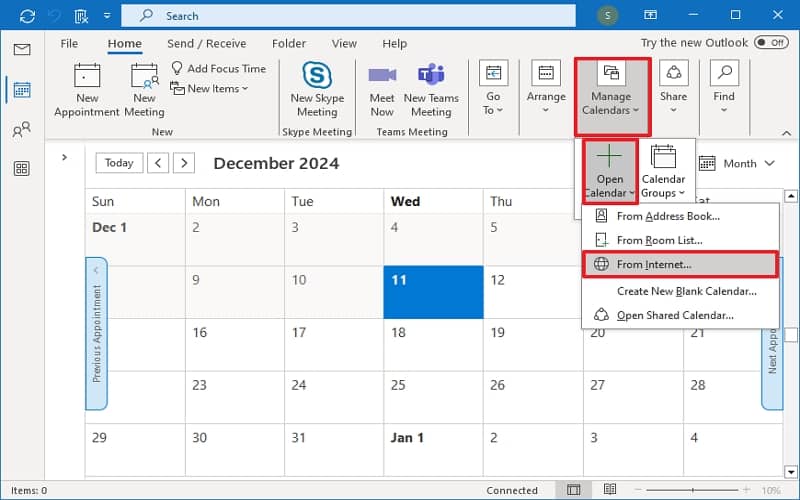Viewport: 800px width, 500px height.
Task: Toggle Try the new Outlook switch
Action: coord(771,42)
